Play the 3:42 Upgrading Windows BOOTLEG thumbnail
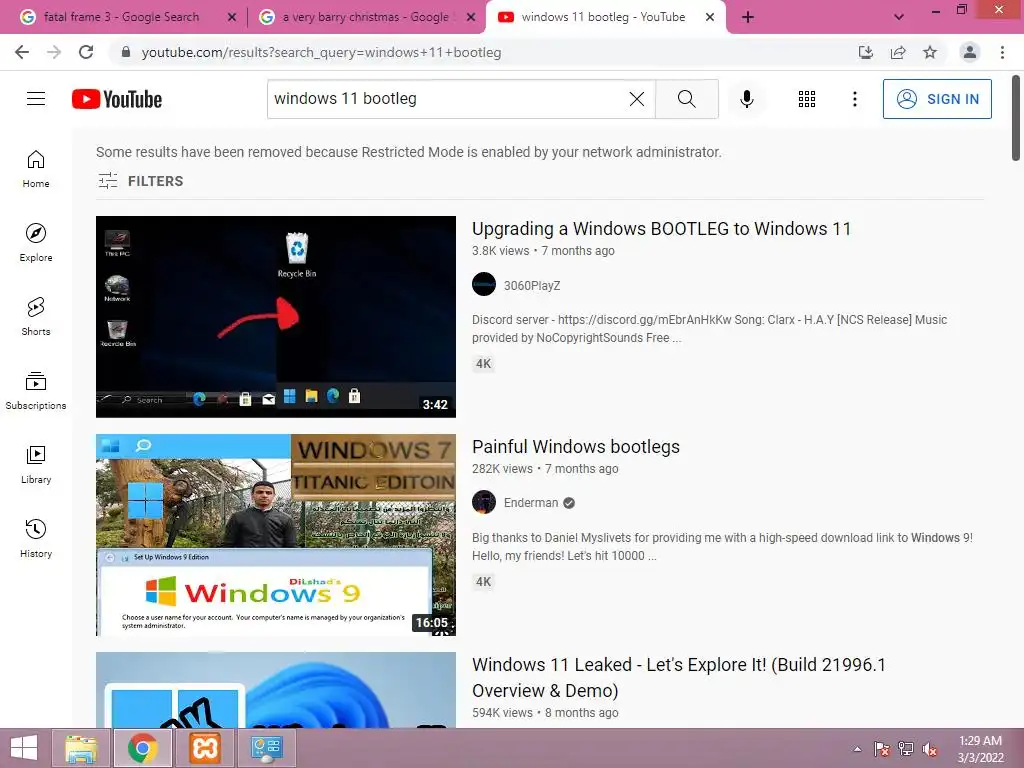The width and height of the screenshot is (1024, 768). point(276,317)
